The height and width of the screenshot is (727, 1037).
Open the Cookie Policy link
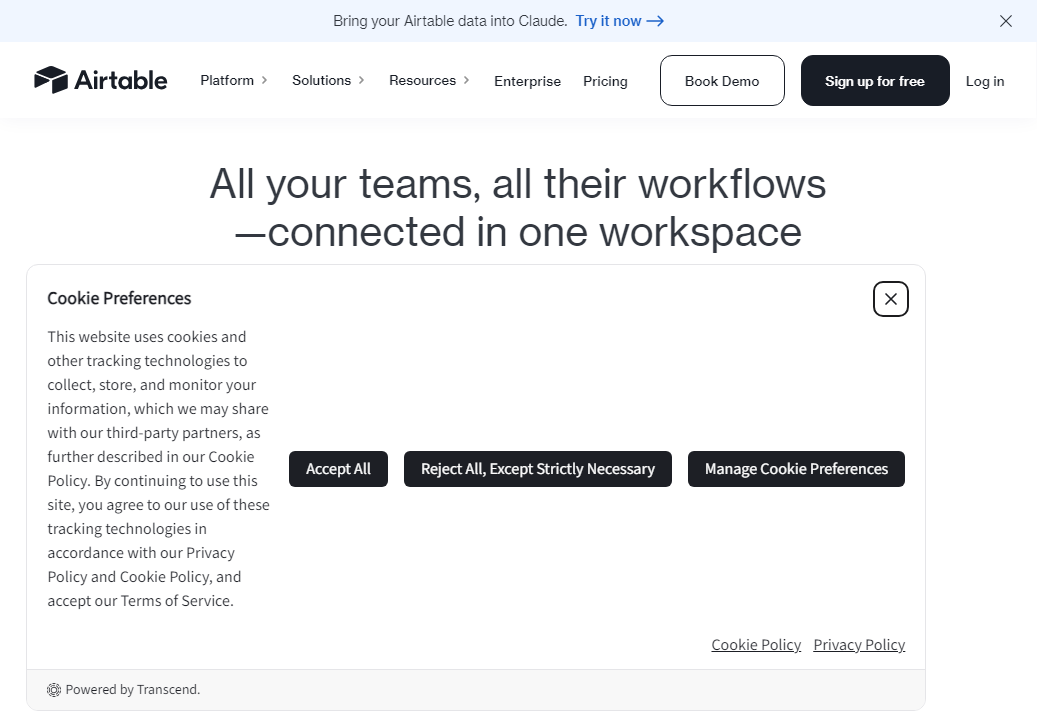pos(756,645)
